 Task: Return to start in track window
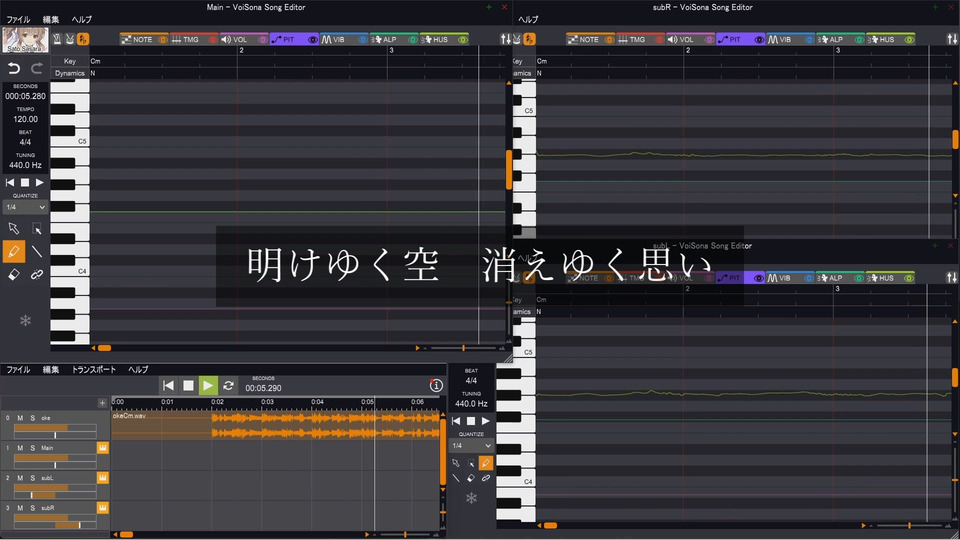168,385
